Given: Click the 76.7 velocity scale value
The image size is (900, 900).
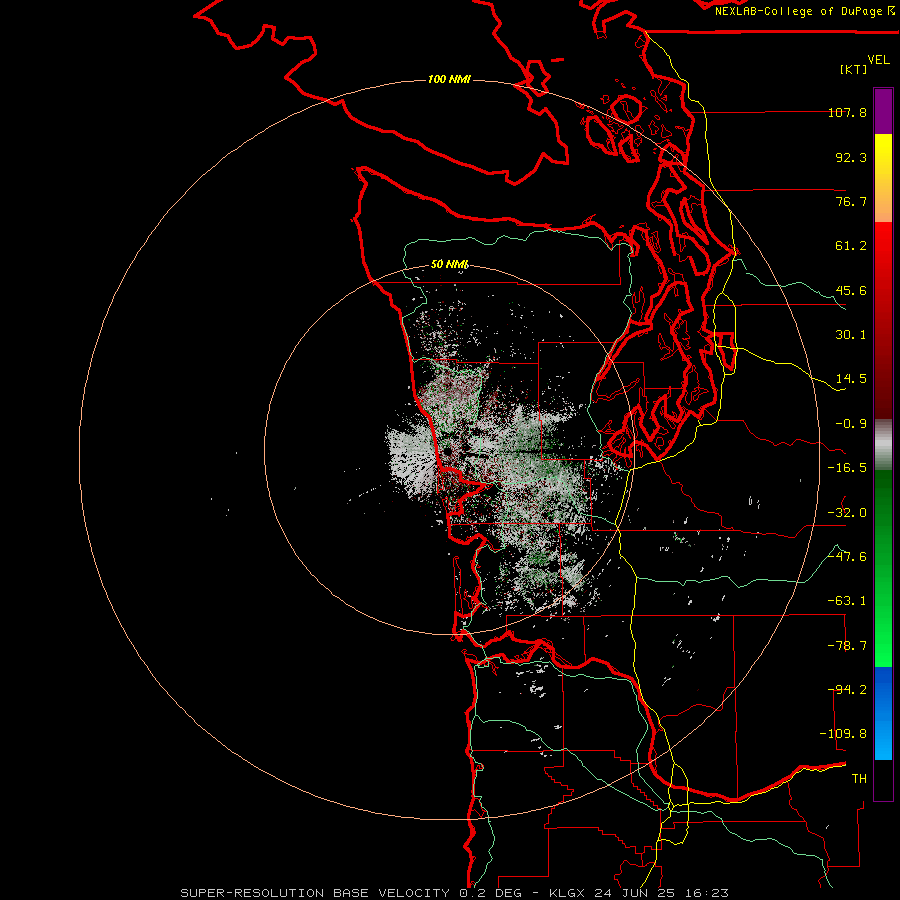Looking at the screenshot, I should [851, 201].
